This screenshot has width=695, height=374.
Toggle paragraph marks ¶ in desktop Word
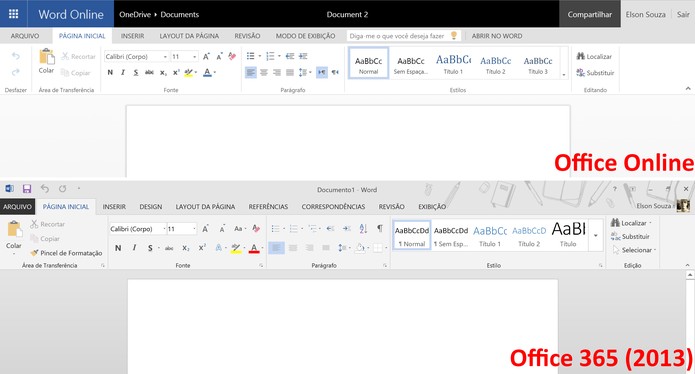click(380, 228)
